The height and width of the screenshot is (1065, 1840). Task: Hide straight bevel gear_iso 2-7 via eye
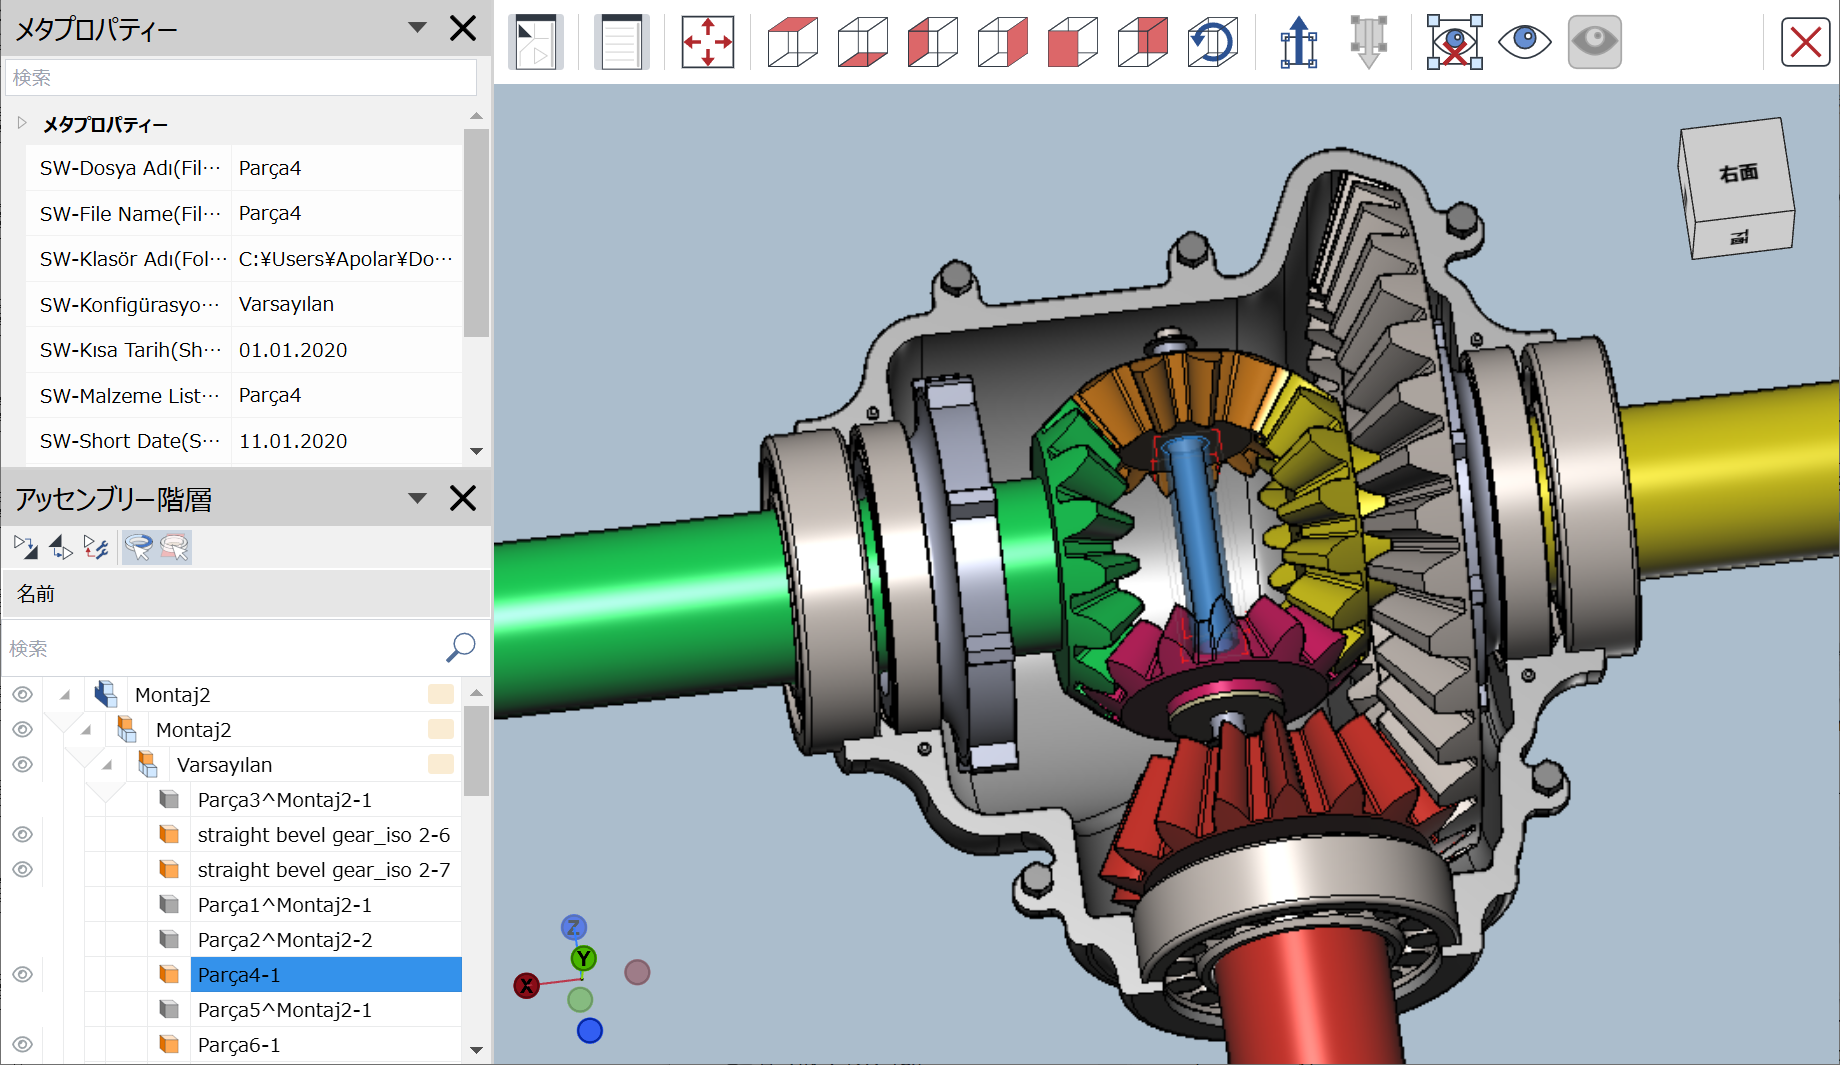click(22, 869)
